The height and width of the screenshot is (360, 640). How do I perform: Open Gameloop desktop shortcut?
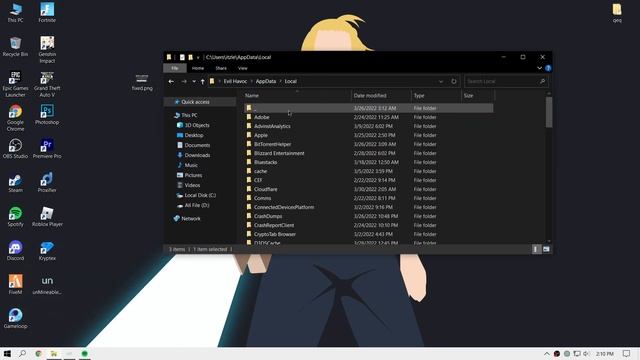(x=16, y=318)
